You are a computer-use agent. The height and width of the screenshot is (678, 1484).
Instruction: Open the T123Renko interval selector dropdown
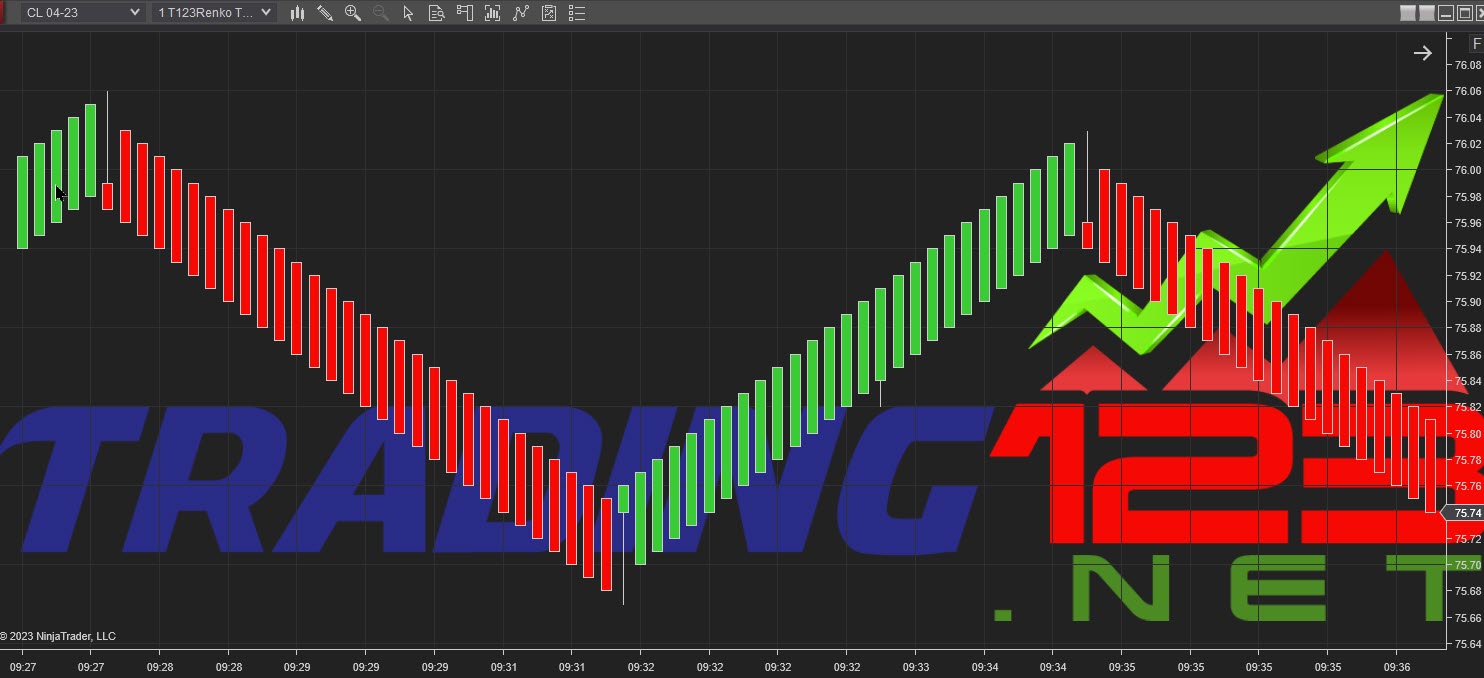pyautogui.click(x=215, y=13)
